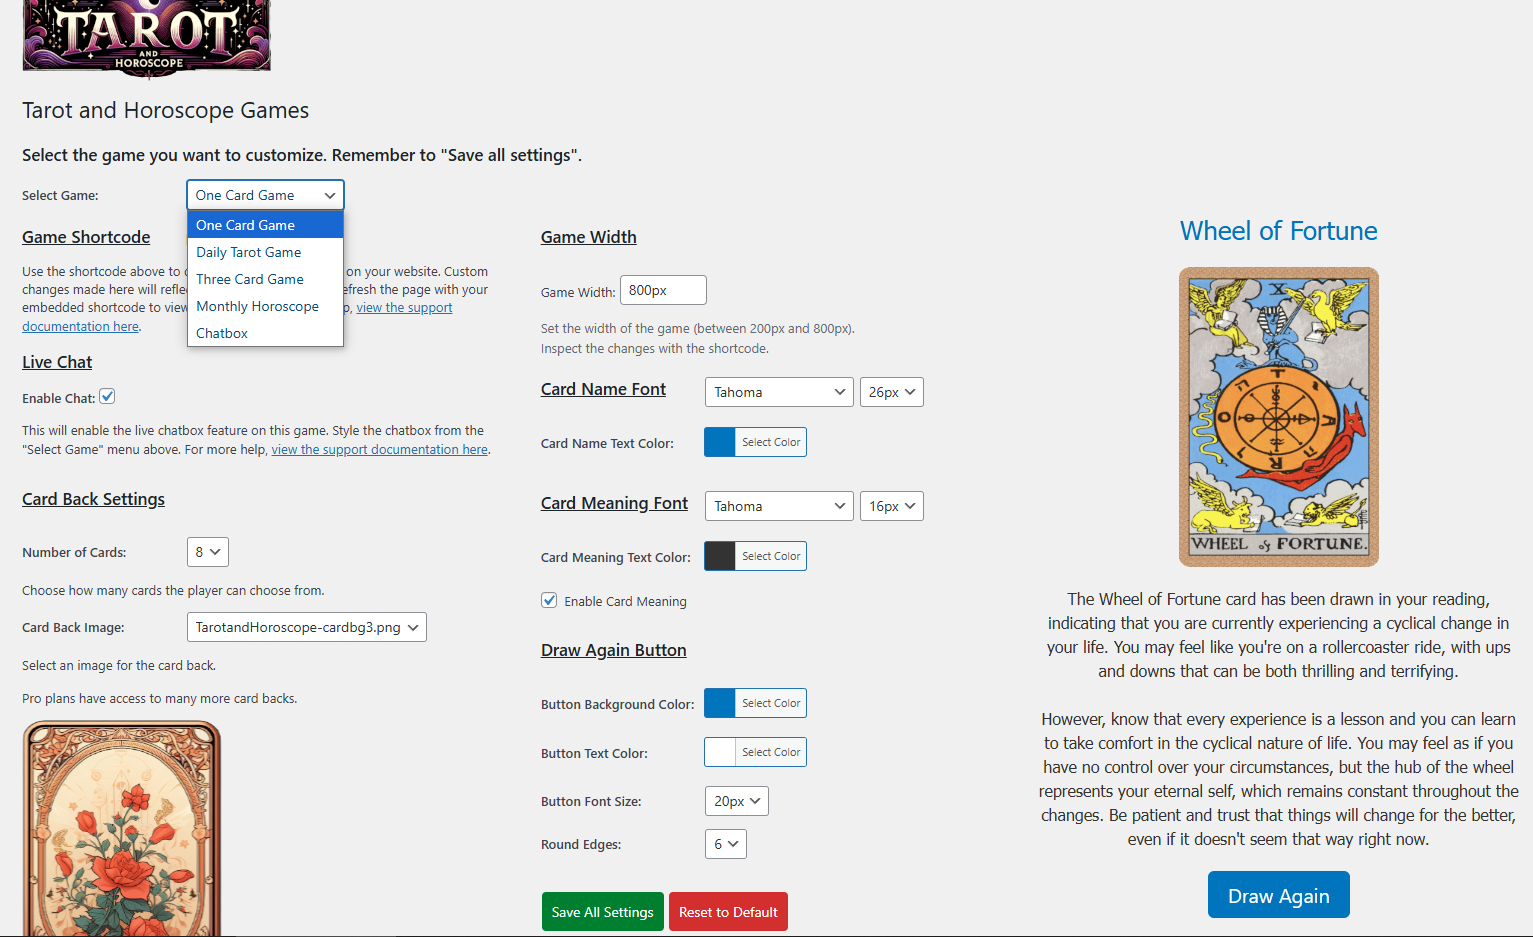The image size is (1533, 937).
Task: Open the Card Back Image dropdown
Action: (307, 627)
